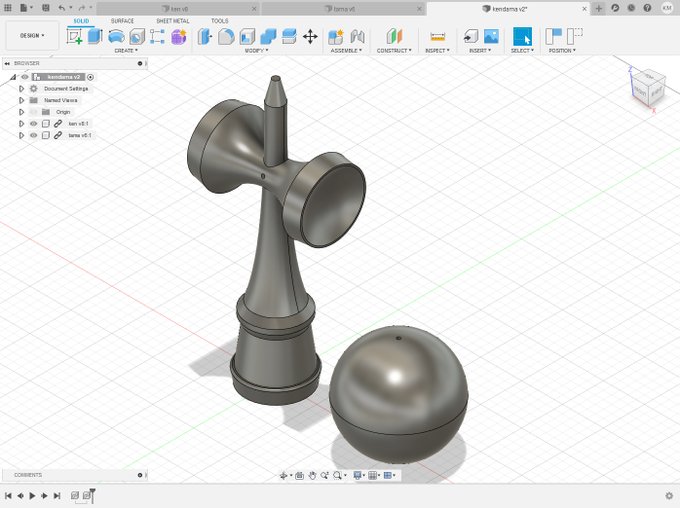Jump to the timeline end

pos(57,495)
